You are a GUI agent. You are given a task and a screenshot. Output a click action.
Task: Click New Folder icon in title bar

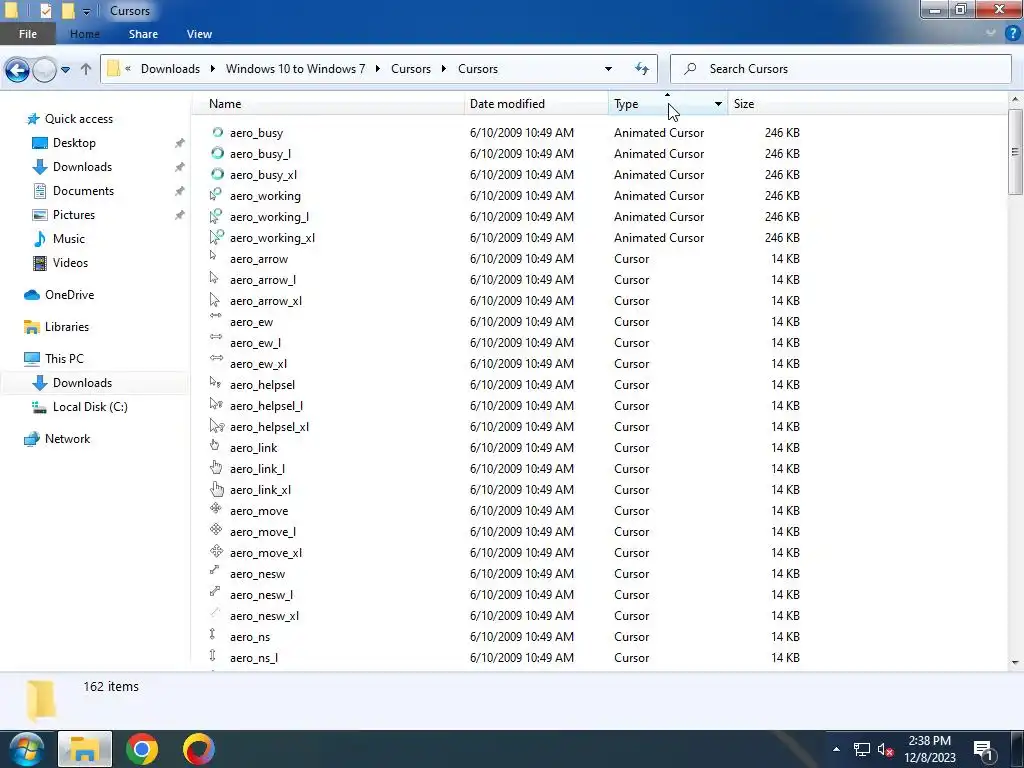pos(67,10)
